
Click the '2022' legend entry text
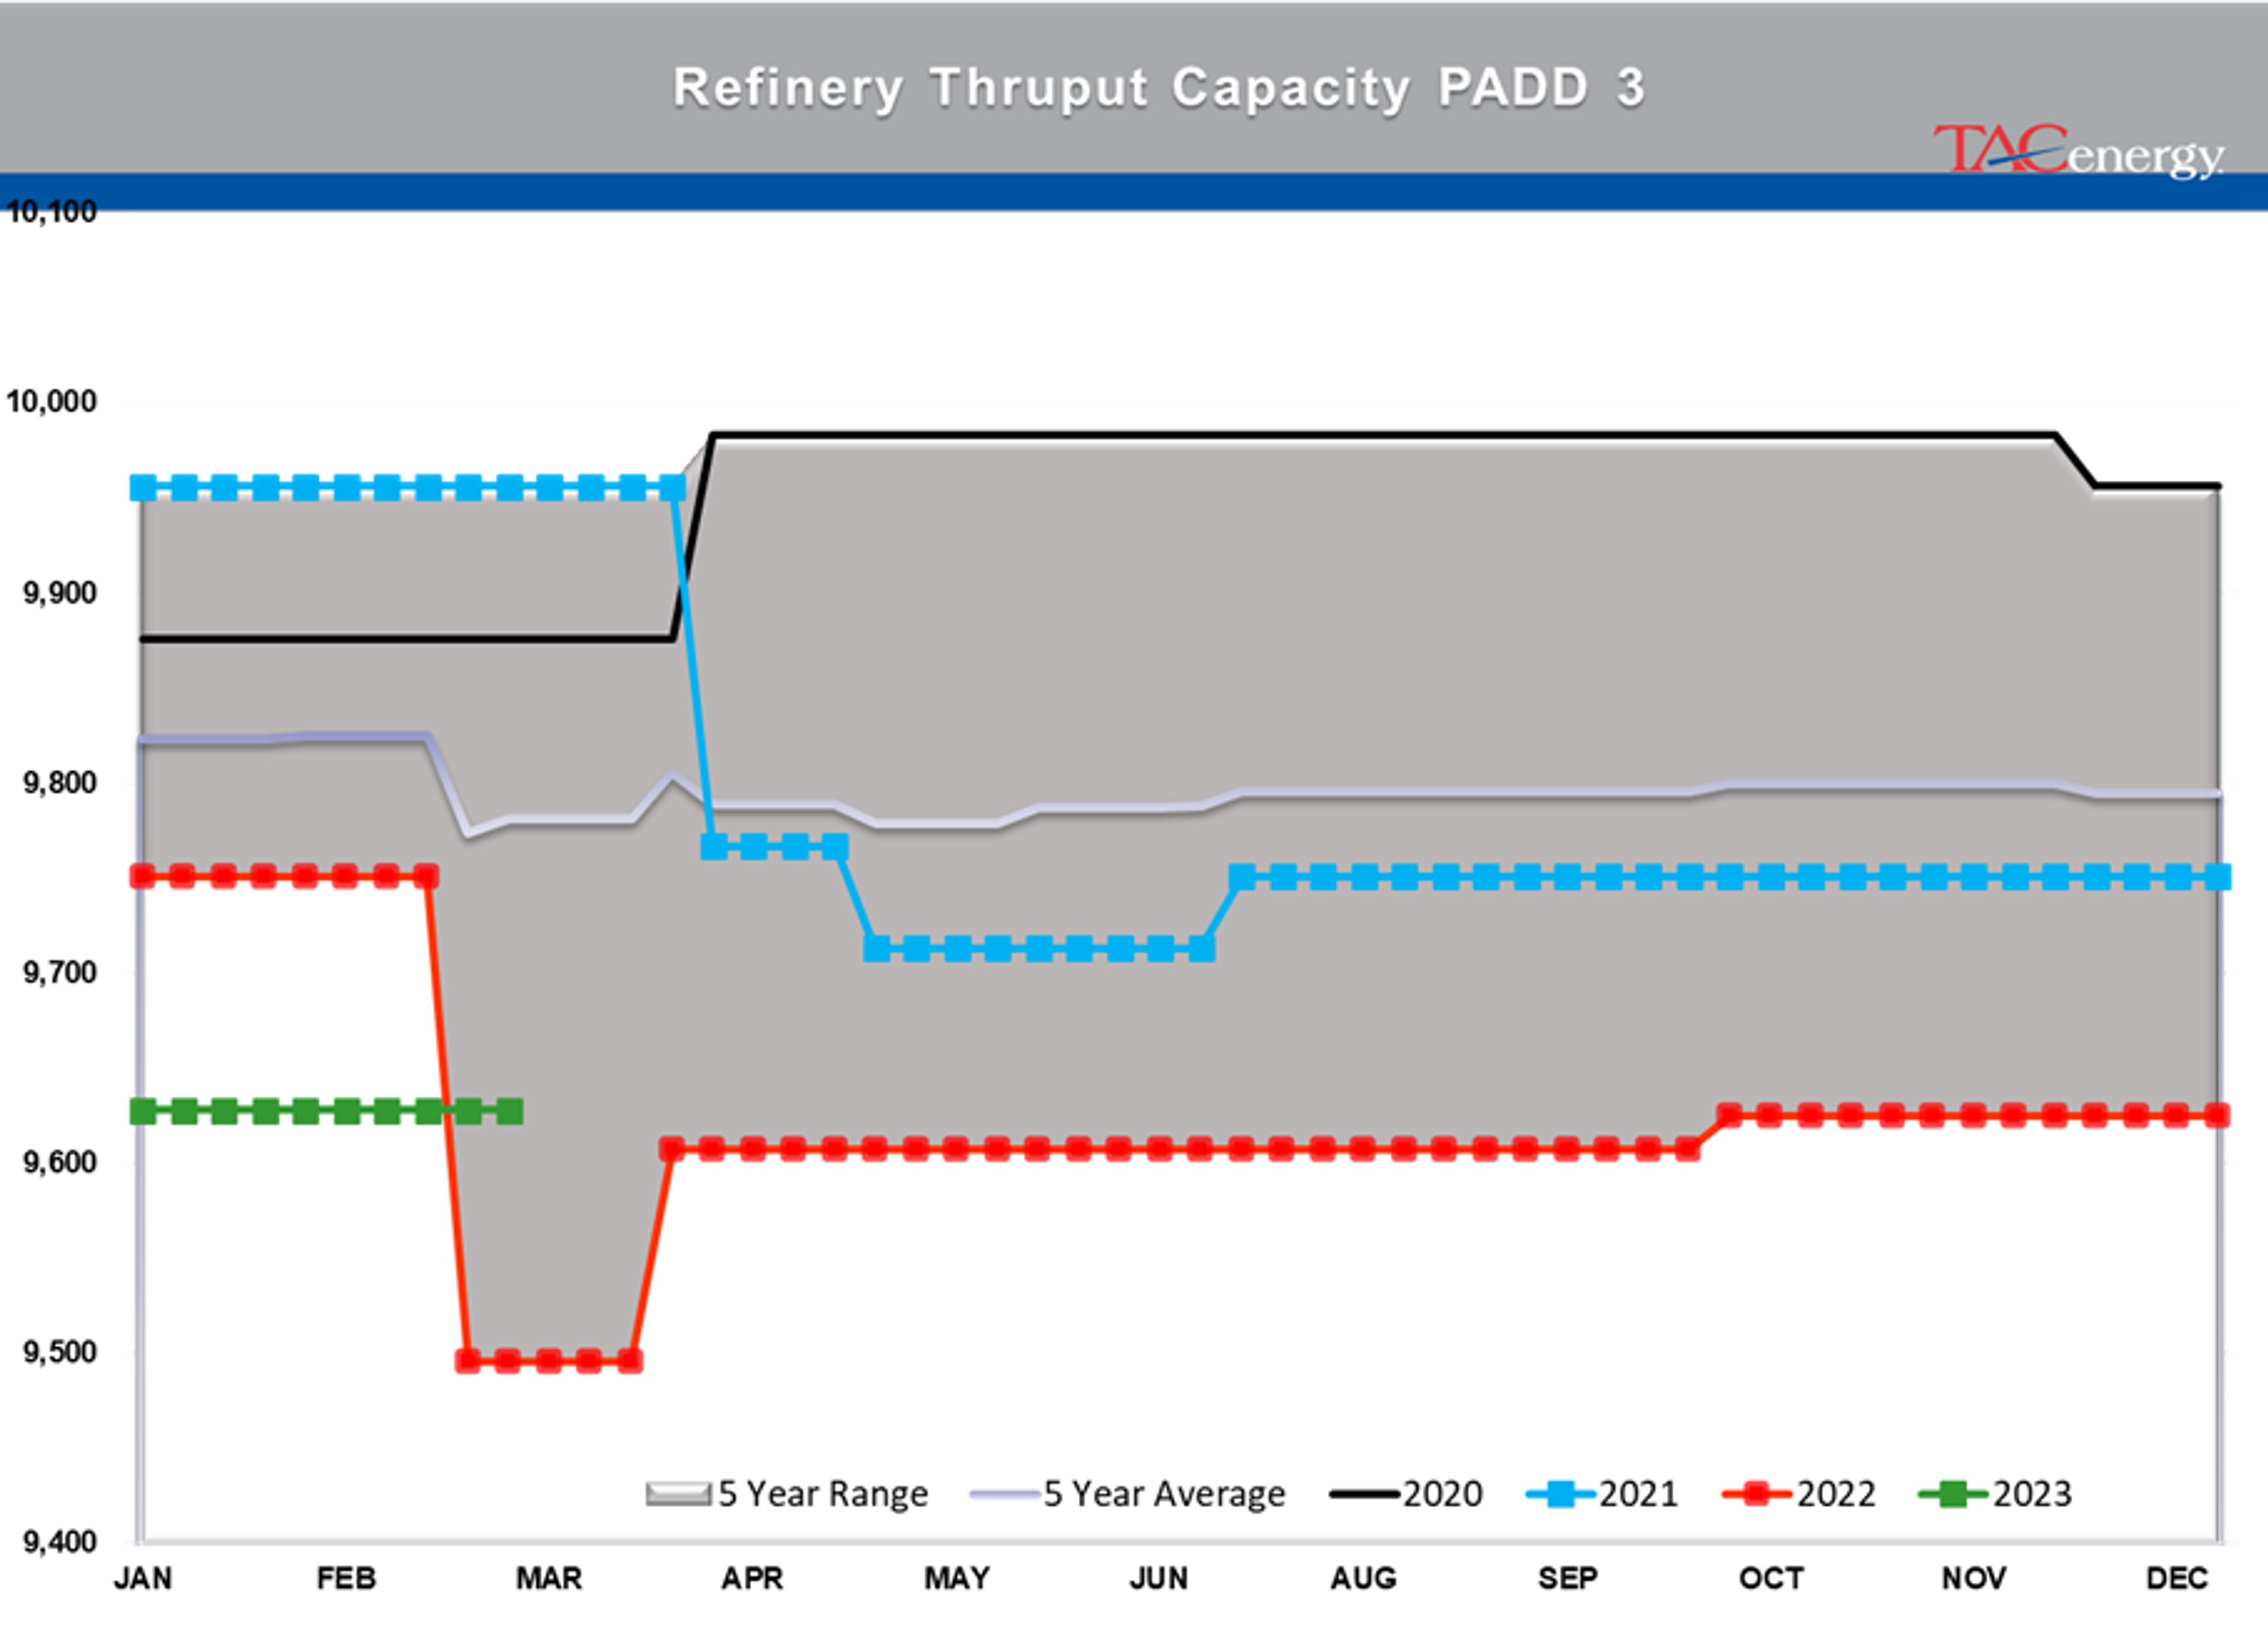click(x=1835, y=1494)
